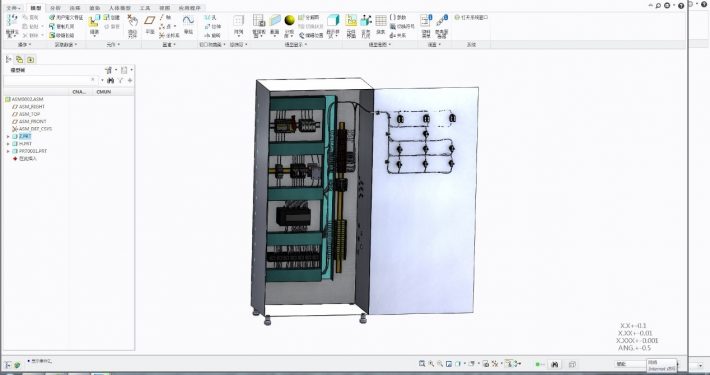
Task: Open the Family Table grid icon
Action: [x=381, y=24]
